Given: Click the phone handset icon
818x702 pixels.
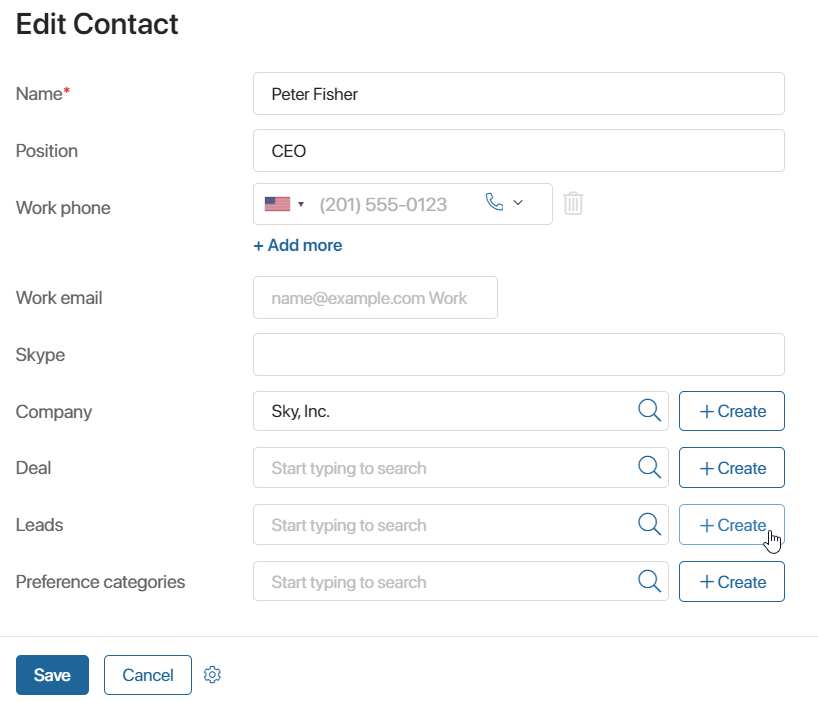Looking at the screenshot, I should [x=494, y=202].
